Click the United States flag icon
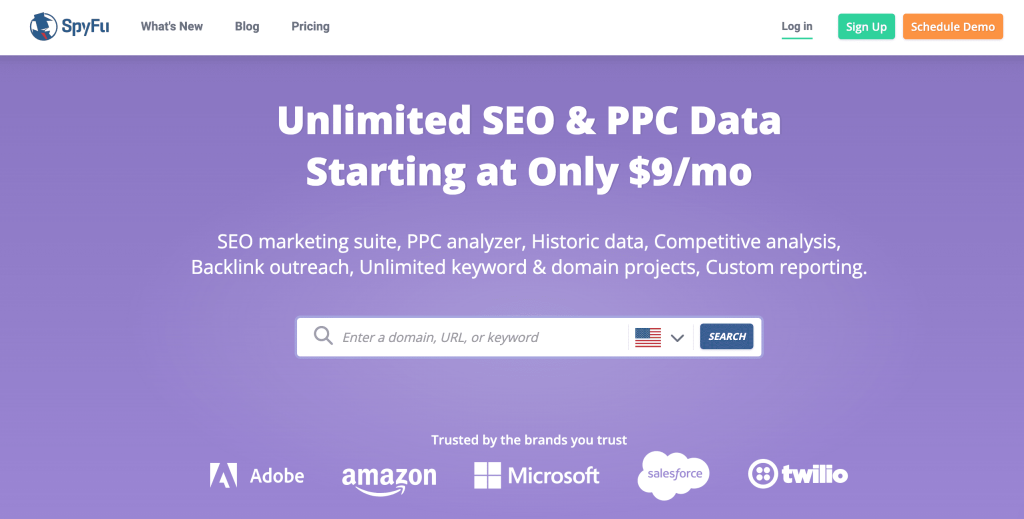Viewport: 1024px width, 519px height. 648,337
